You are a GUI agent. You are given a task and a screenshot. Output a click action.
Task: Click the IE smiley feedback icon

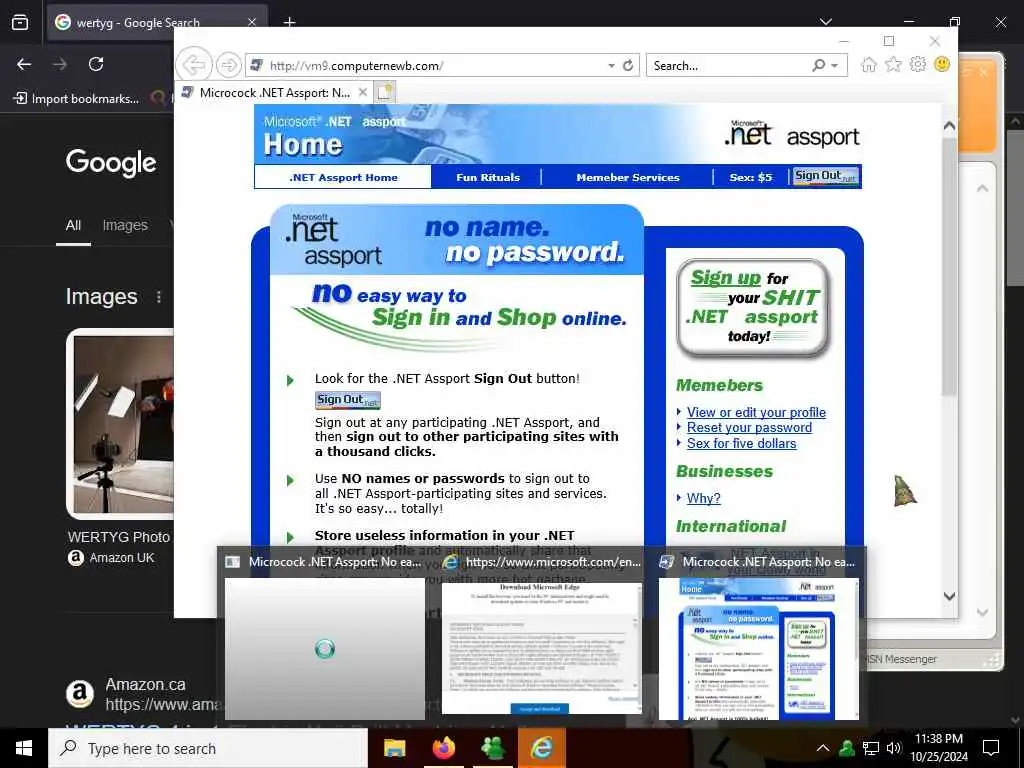tap(942, 64)
